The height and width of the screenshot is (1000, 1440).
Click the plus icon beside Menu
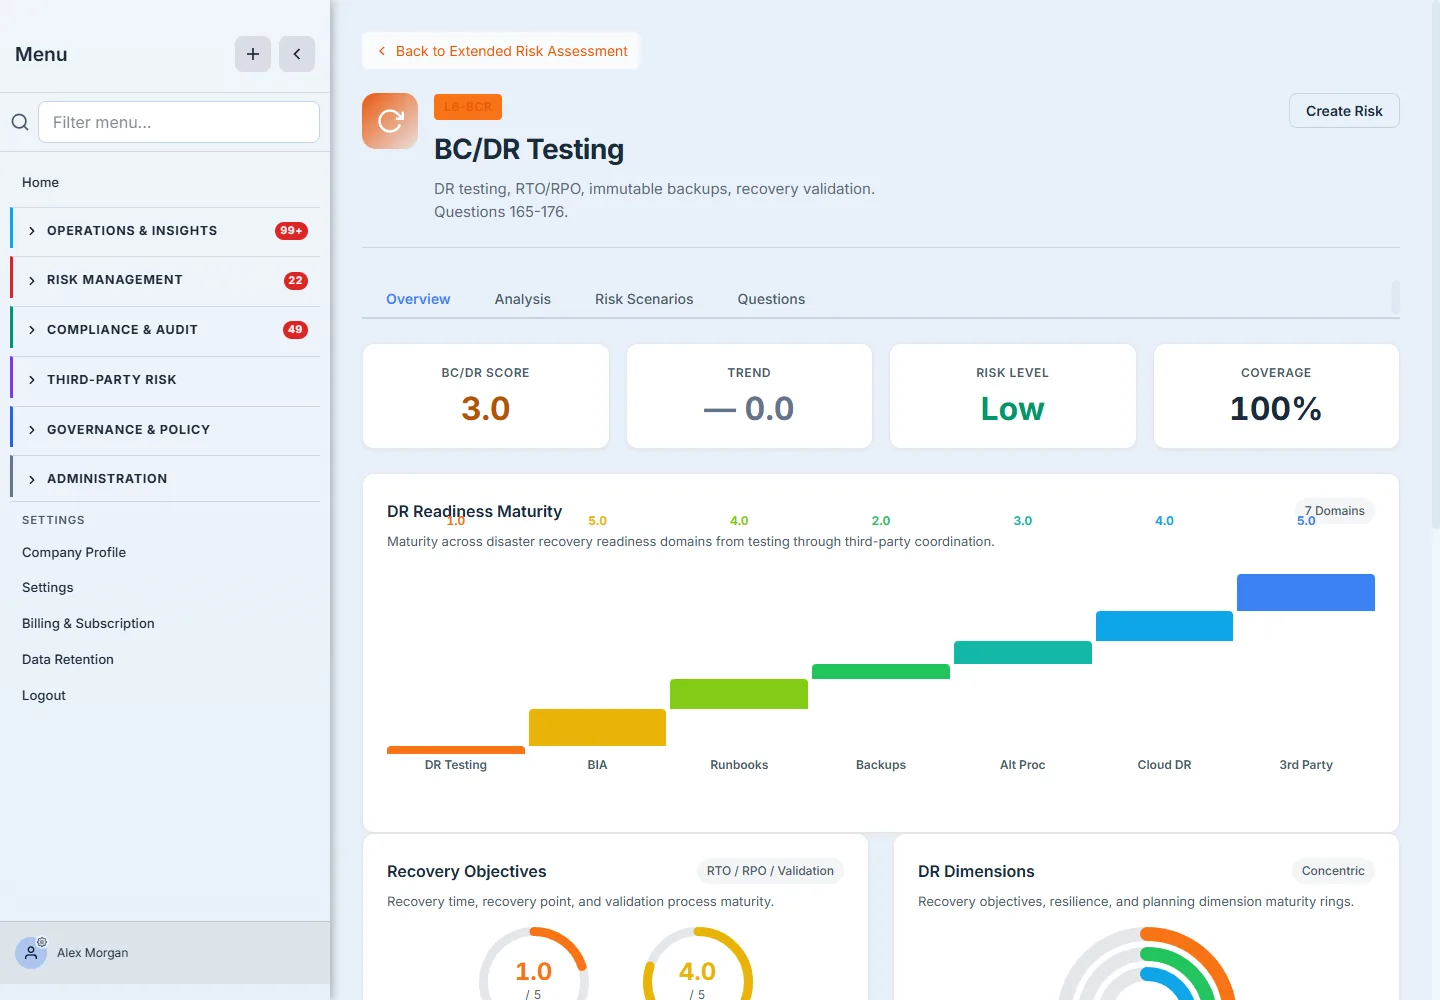(x=253, y=54)
